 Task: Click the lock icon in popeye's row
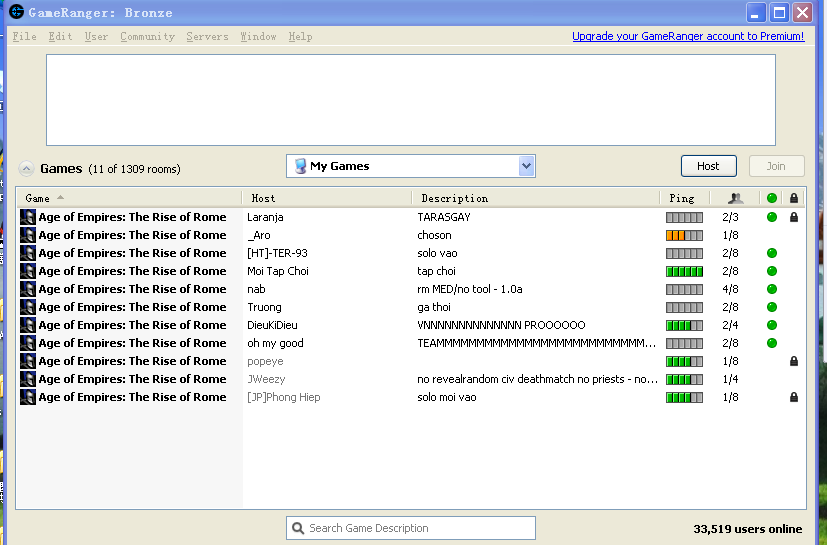coord(794,361)
